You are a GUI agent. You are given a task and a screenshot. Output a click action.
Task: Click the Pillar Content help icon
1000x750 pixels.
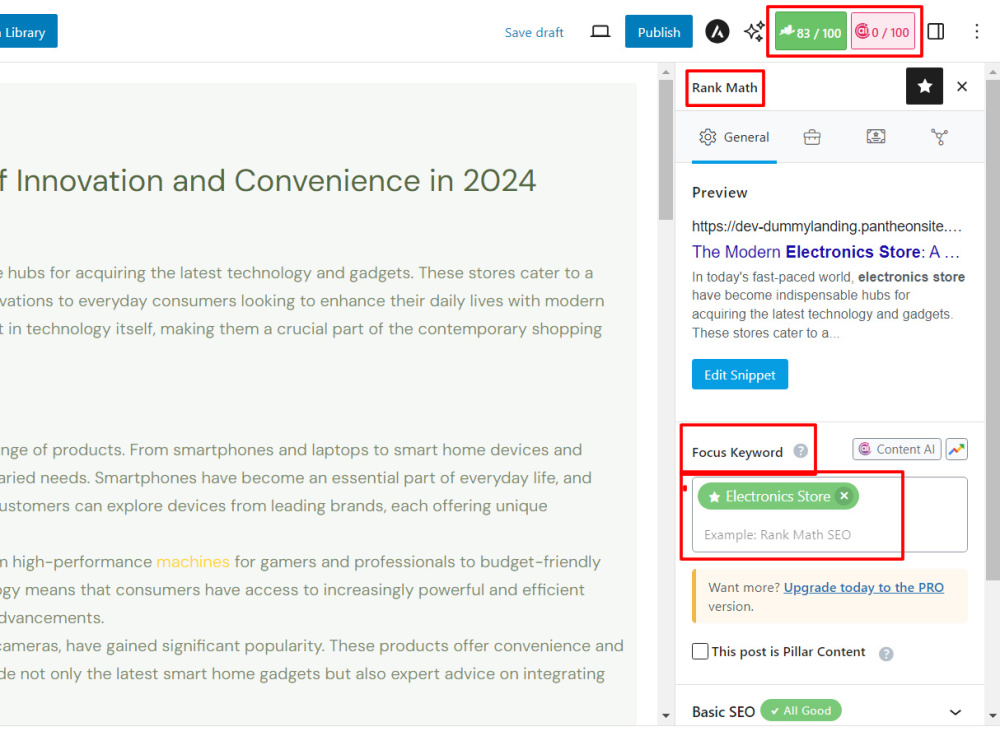886,653
